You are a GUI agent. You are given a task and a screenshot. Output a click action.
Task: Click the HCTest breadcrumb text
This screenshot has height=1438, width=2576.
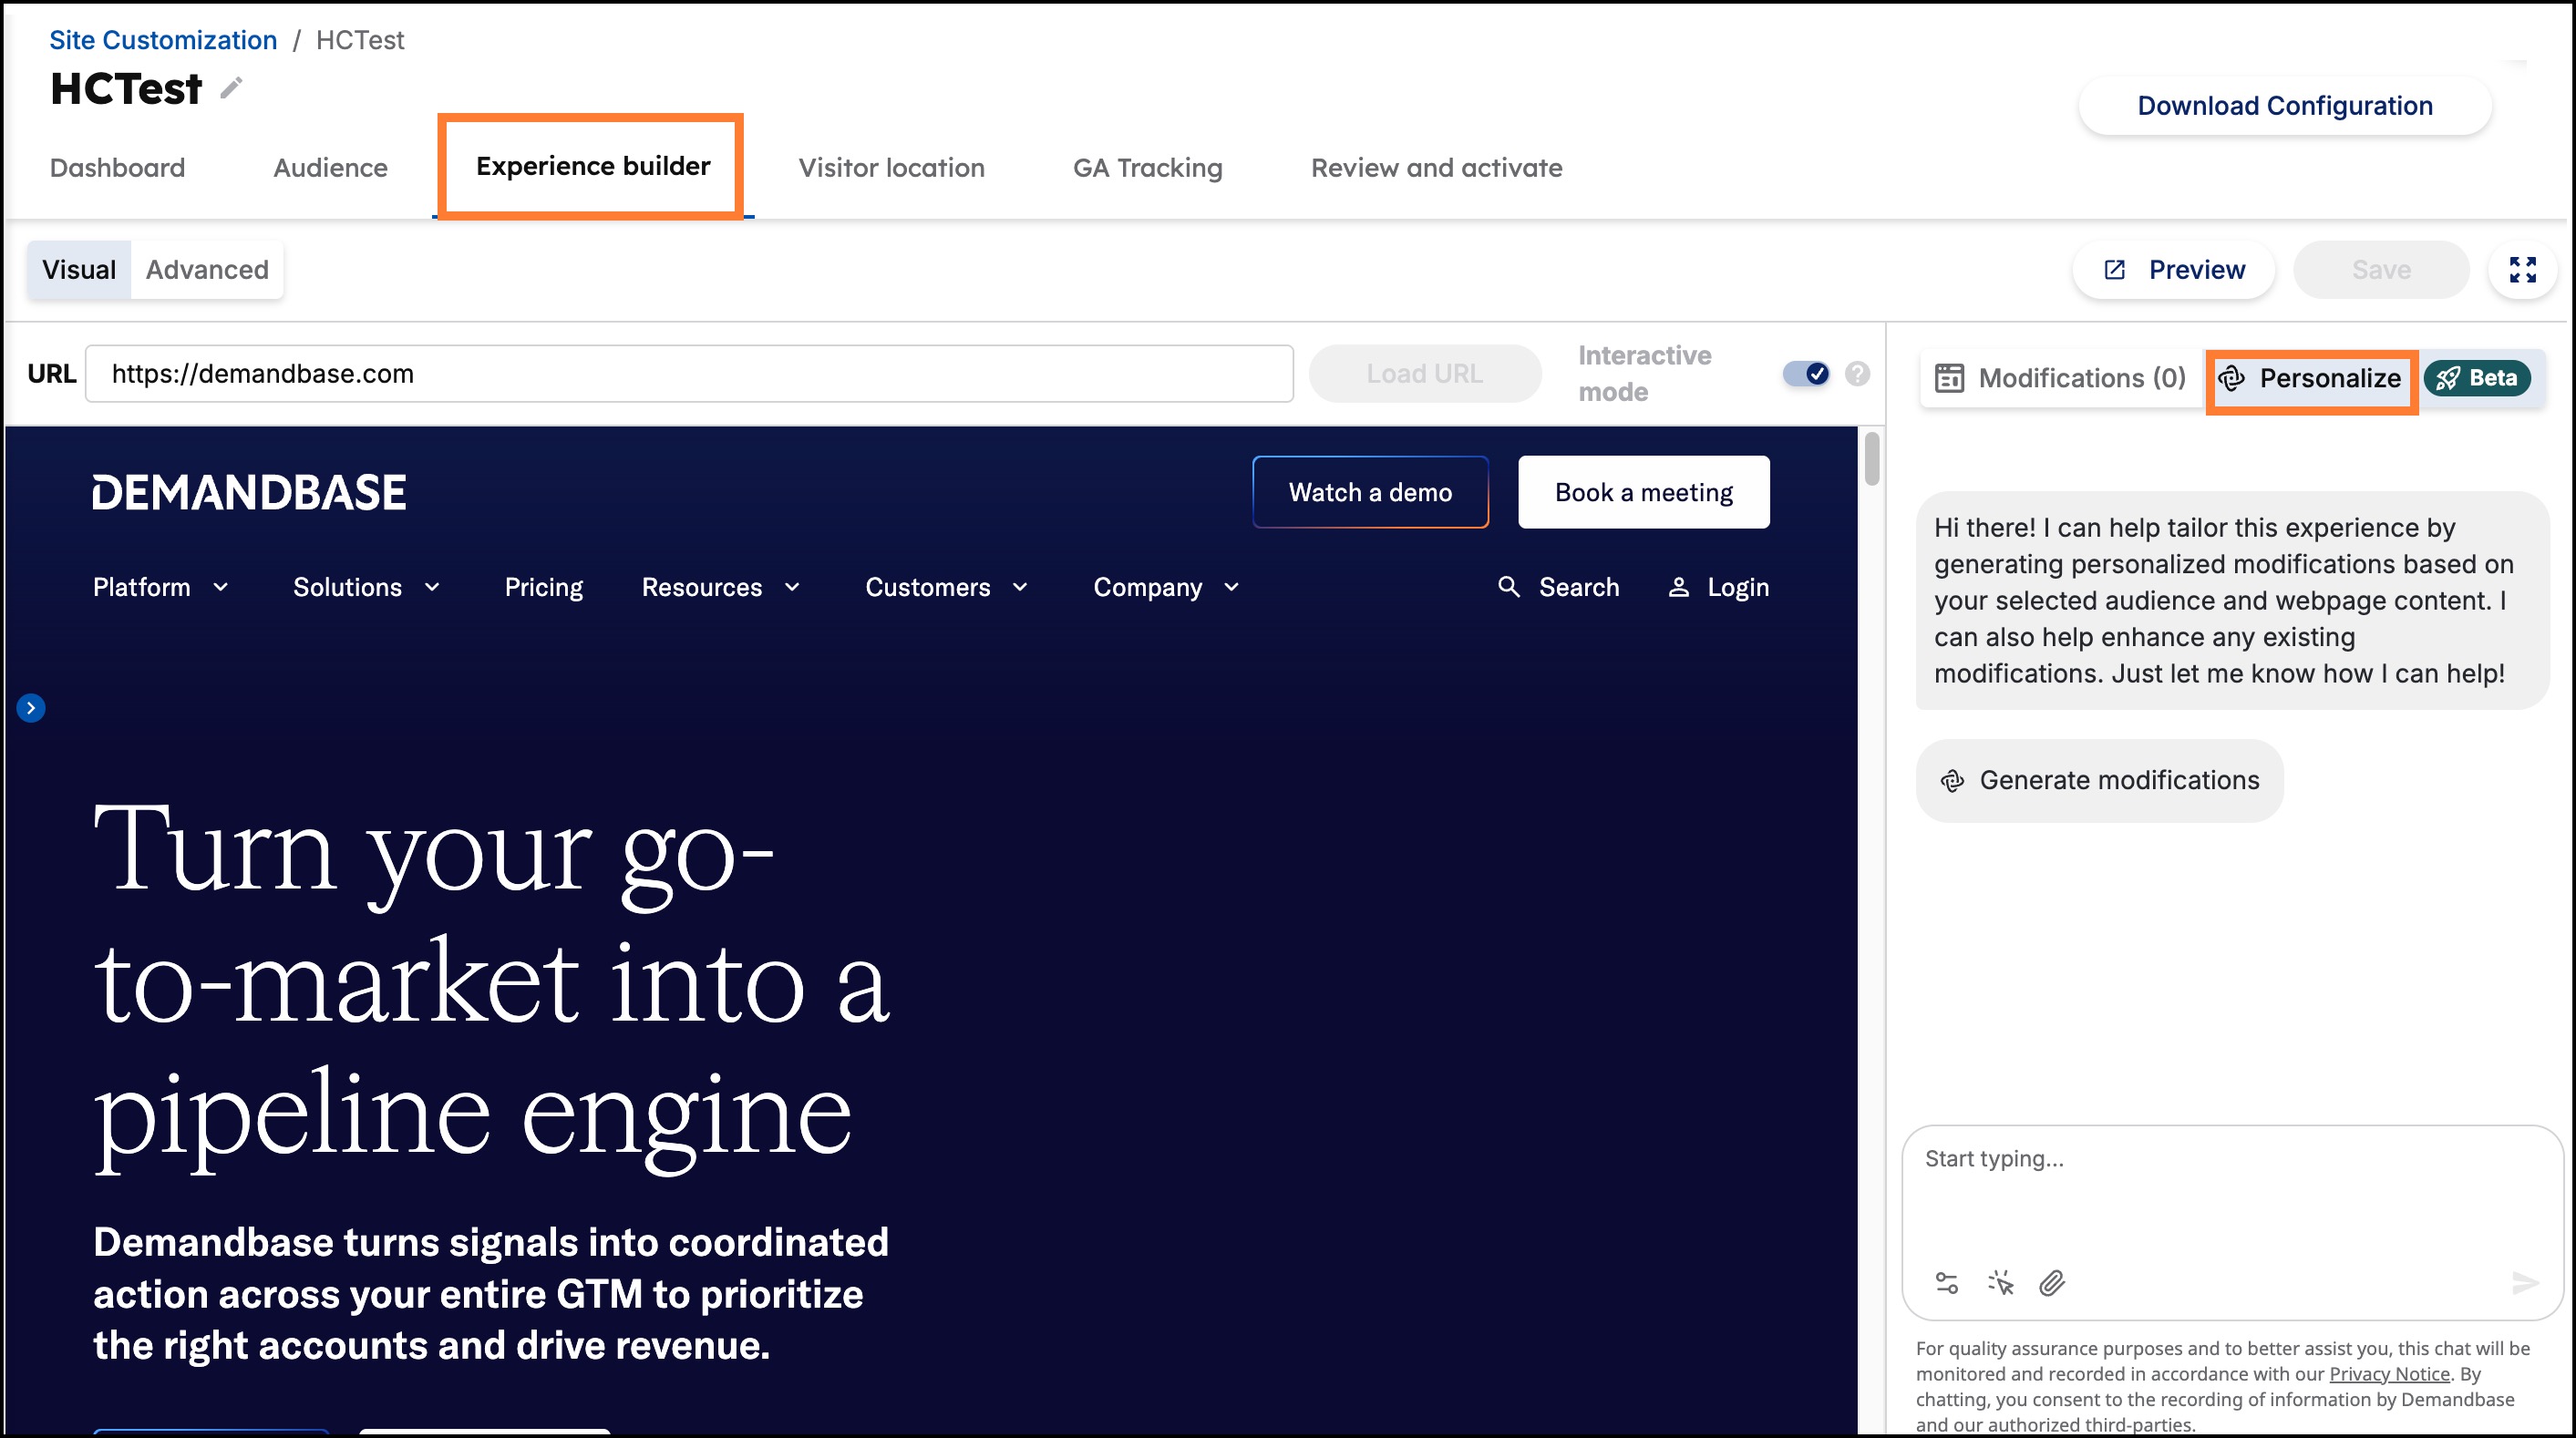(360, 40)
